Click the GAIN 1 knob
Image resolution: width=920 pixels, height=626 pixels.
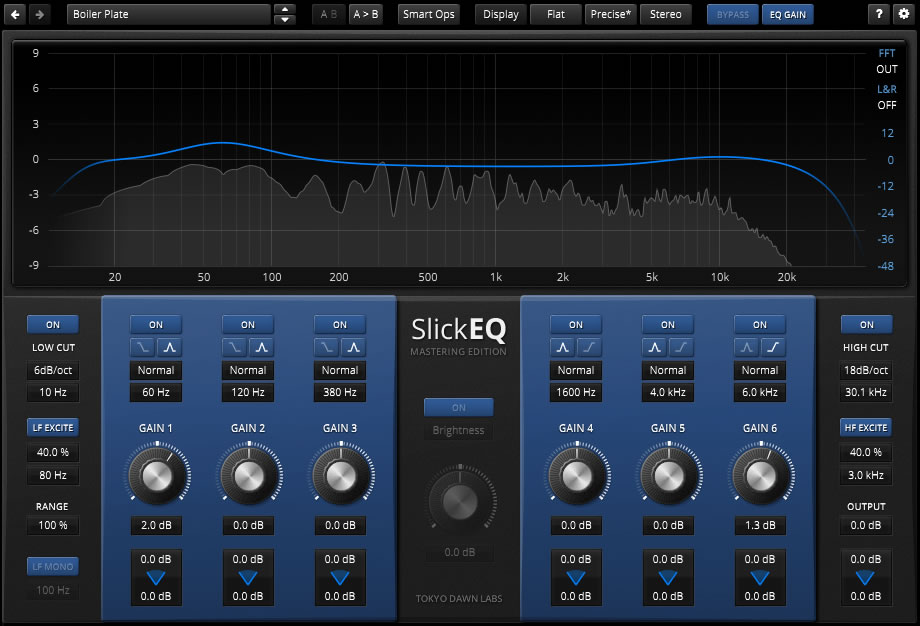(x=157, y=475)
